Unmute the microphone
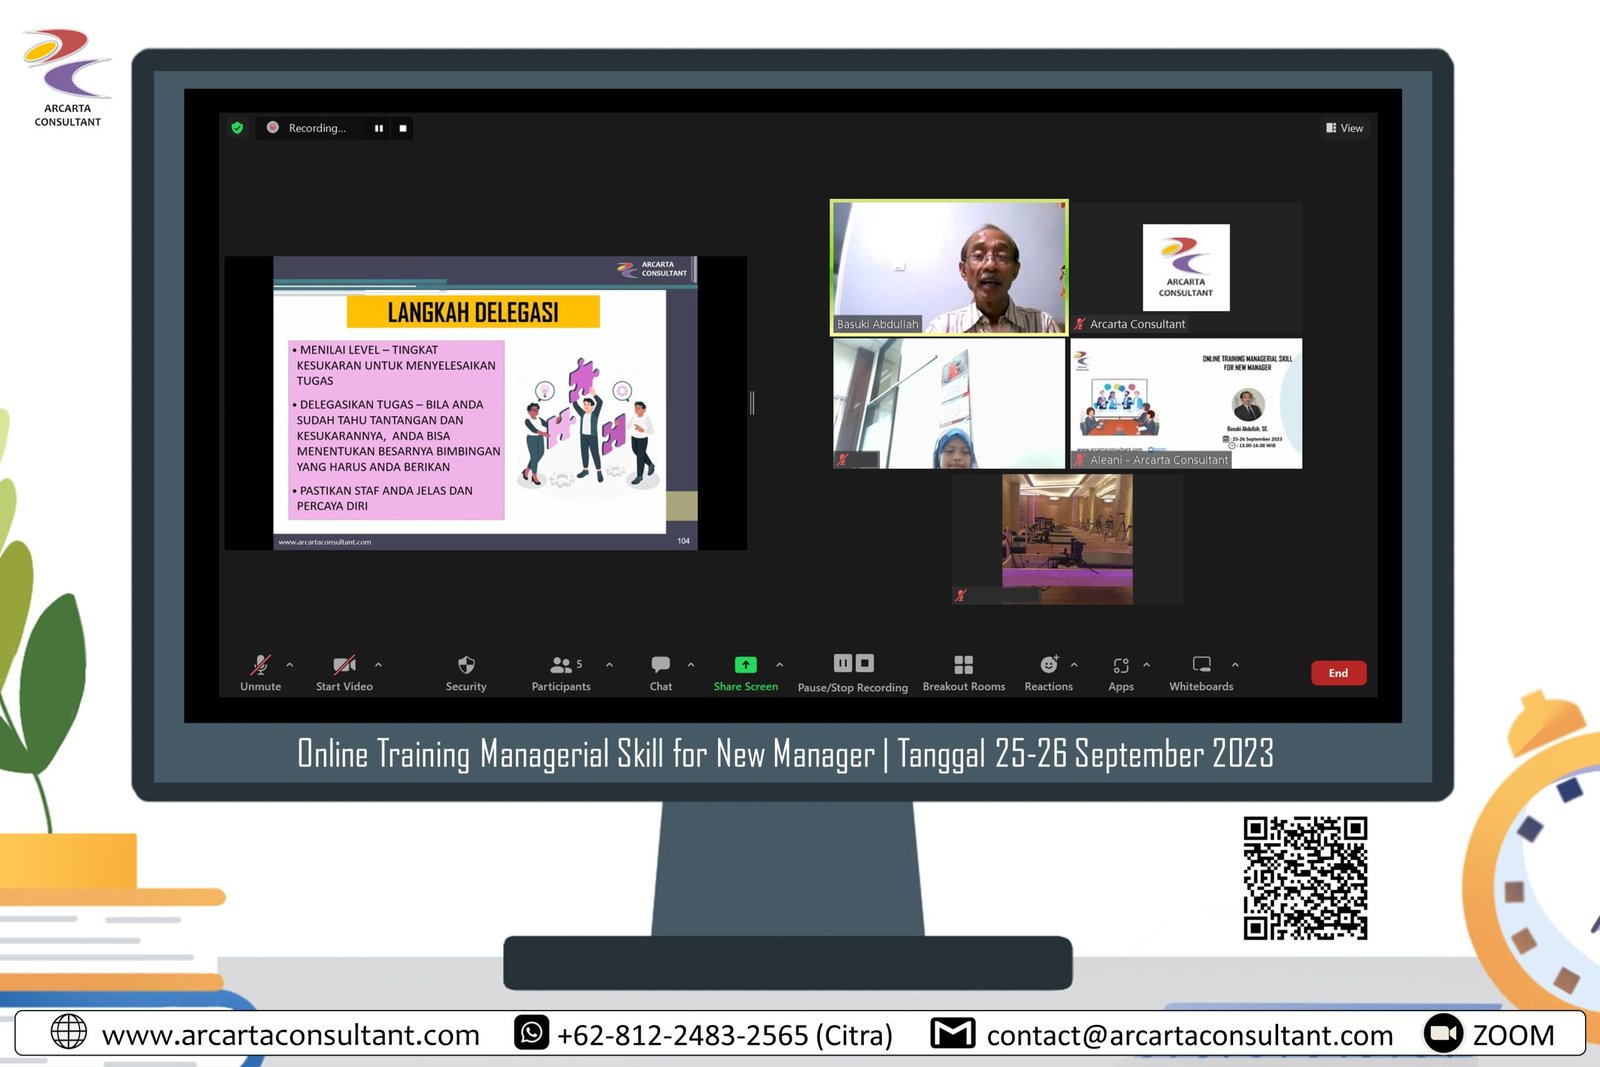This screenshot has height=1067, width=1600. pyautogui.click(x=260, y=666)
